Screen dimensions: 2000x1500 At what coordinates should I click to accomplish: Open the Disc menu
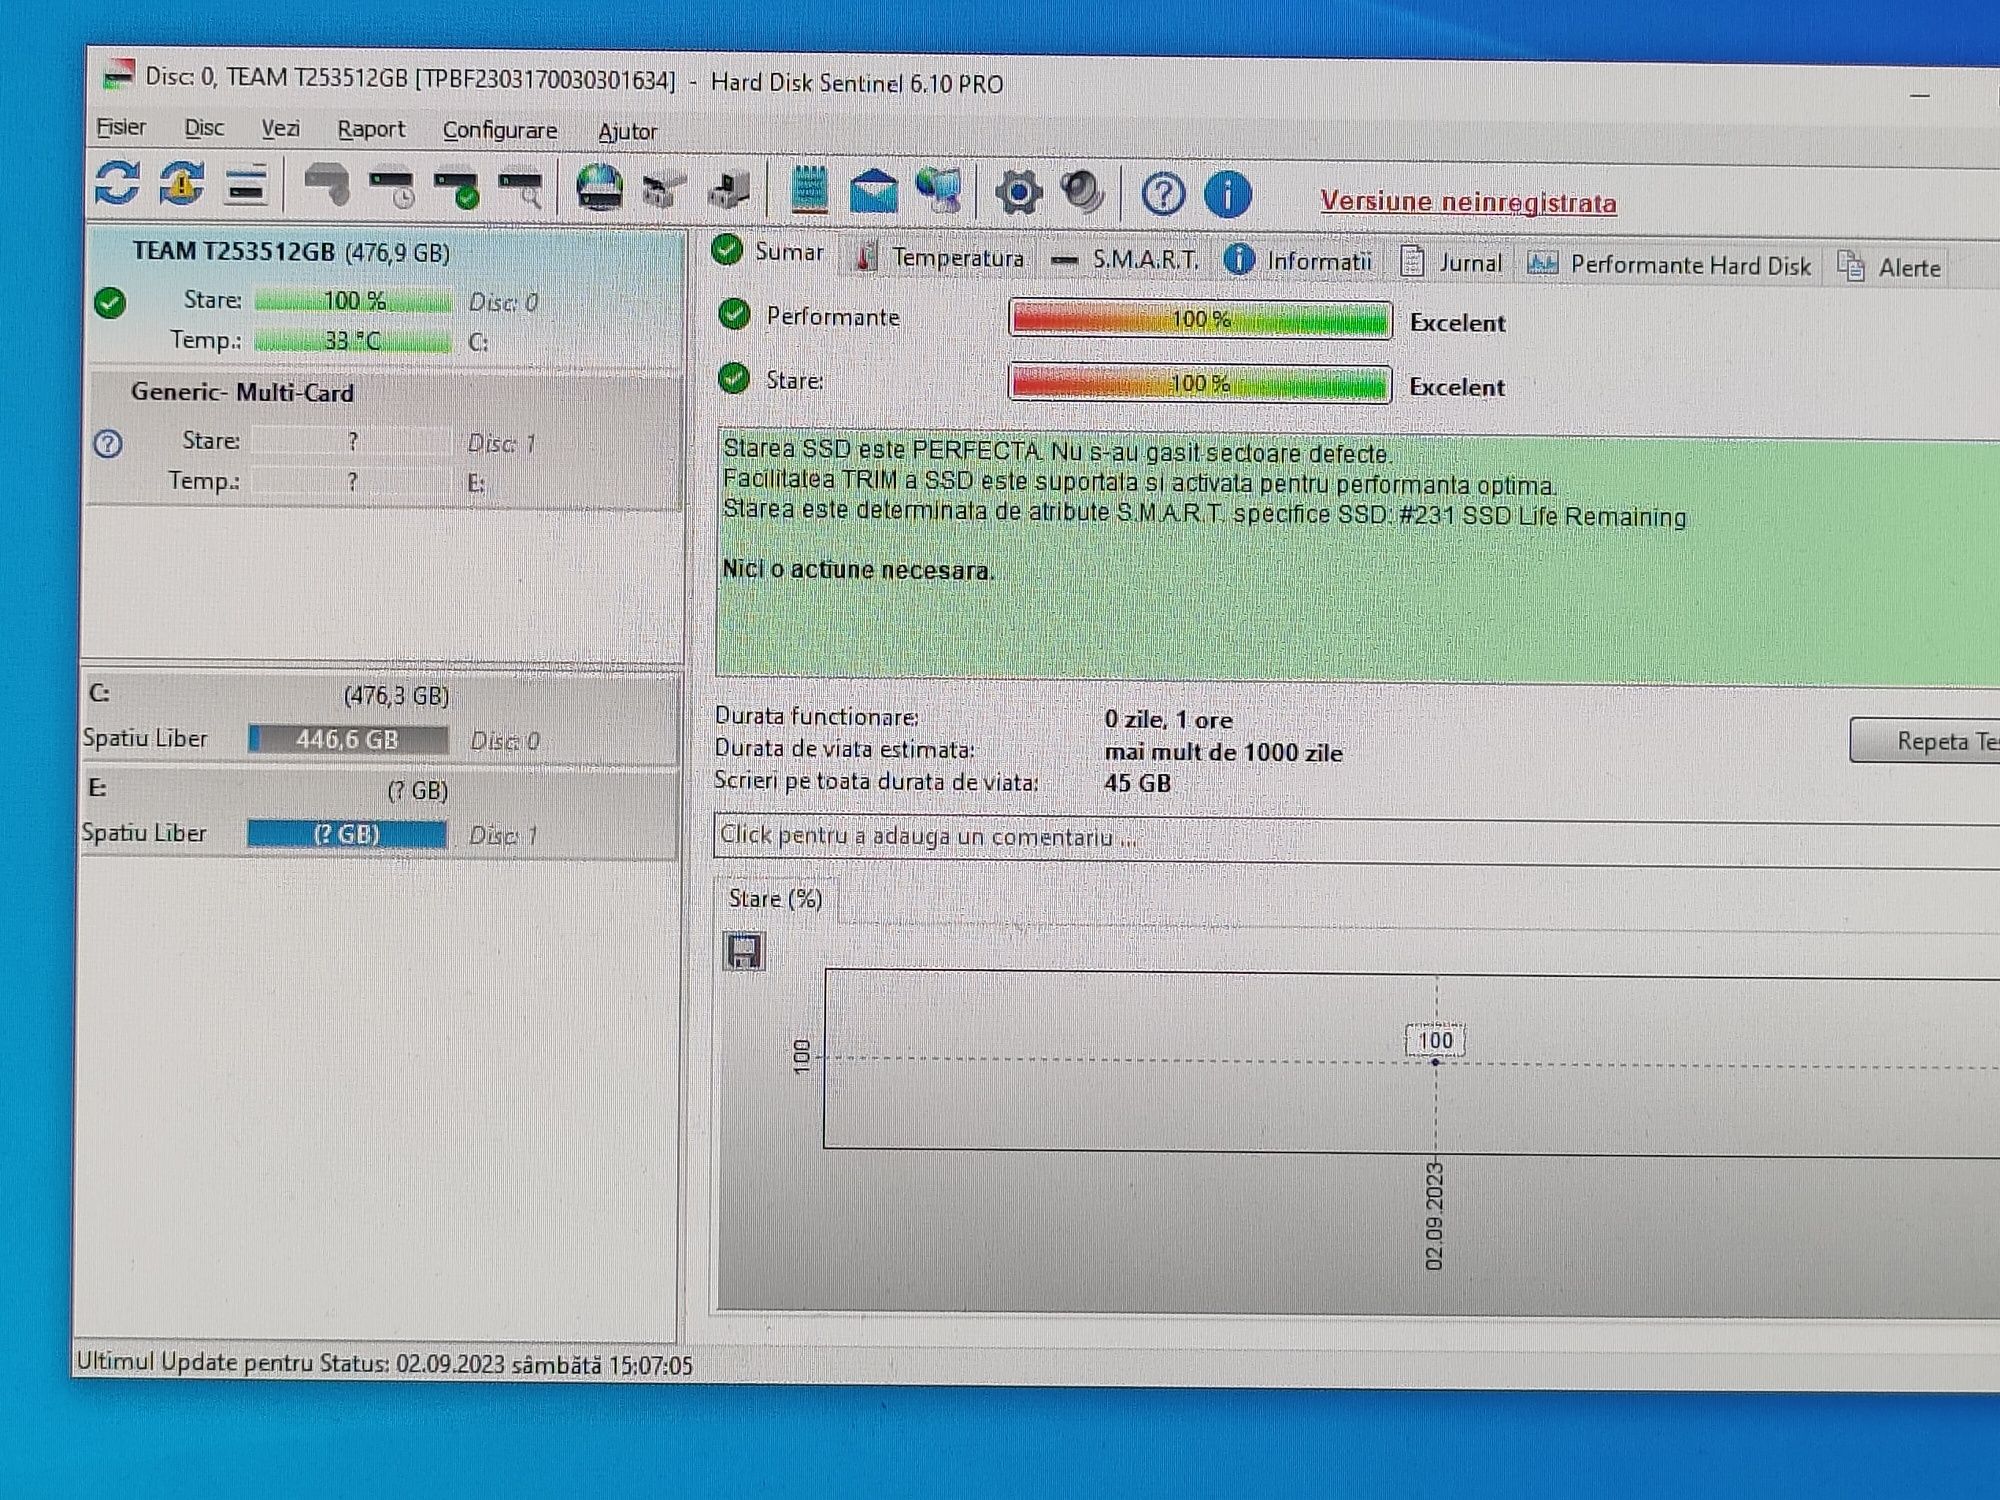204,128
